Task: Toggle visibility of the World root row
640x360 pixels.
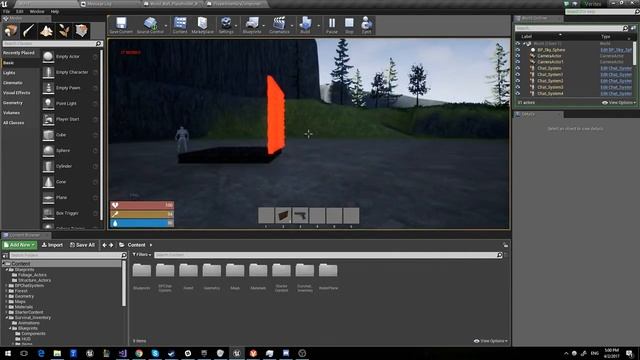Action: pyautogui.click(x=518, y=44)
